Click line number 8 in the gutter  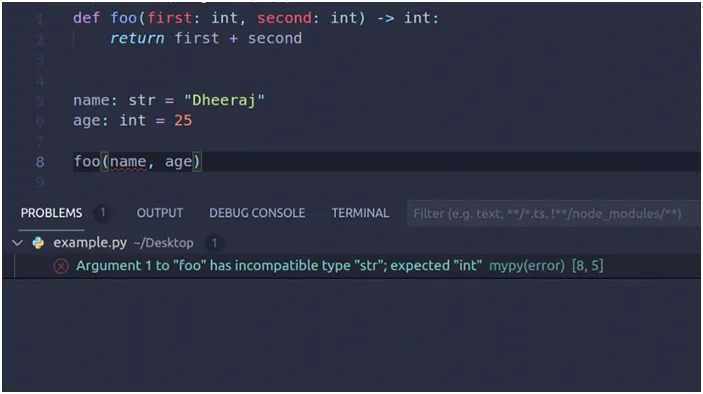tap(40, 162)
